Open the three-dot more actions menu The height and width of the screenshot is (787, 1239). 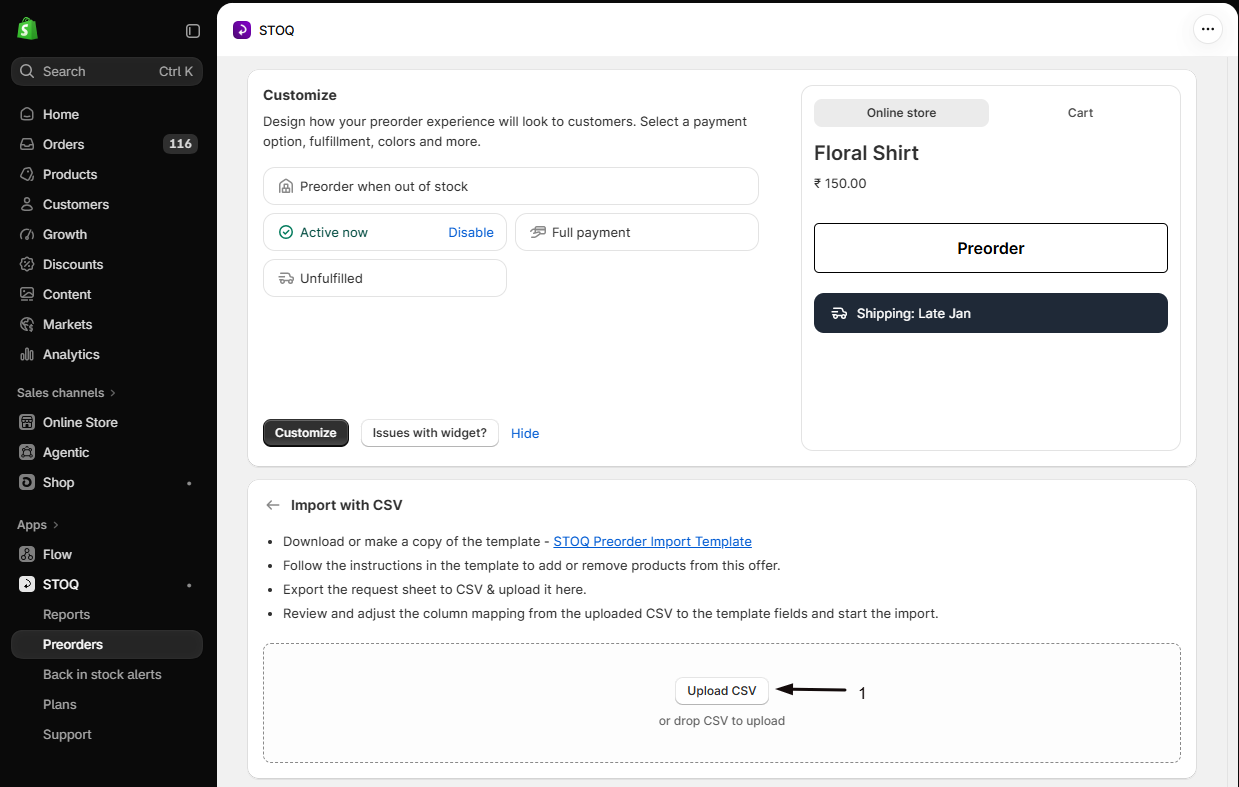1208,29
